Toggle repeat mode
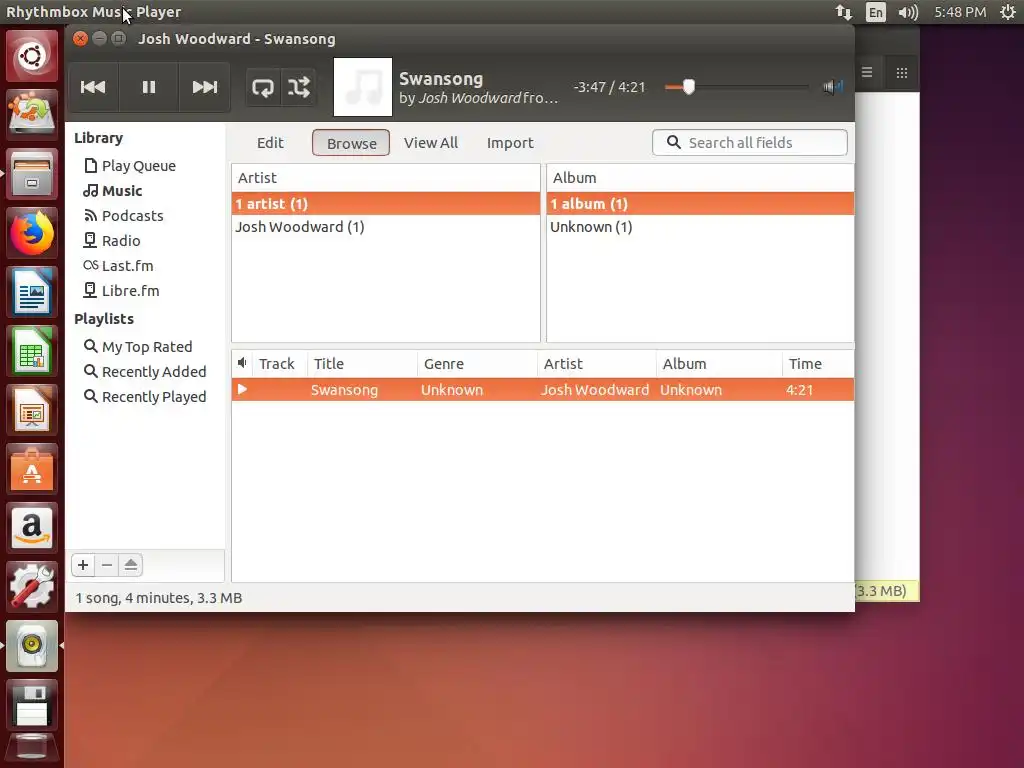 tap(263, 87)
